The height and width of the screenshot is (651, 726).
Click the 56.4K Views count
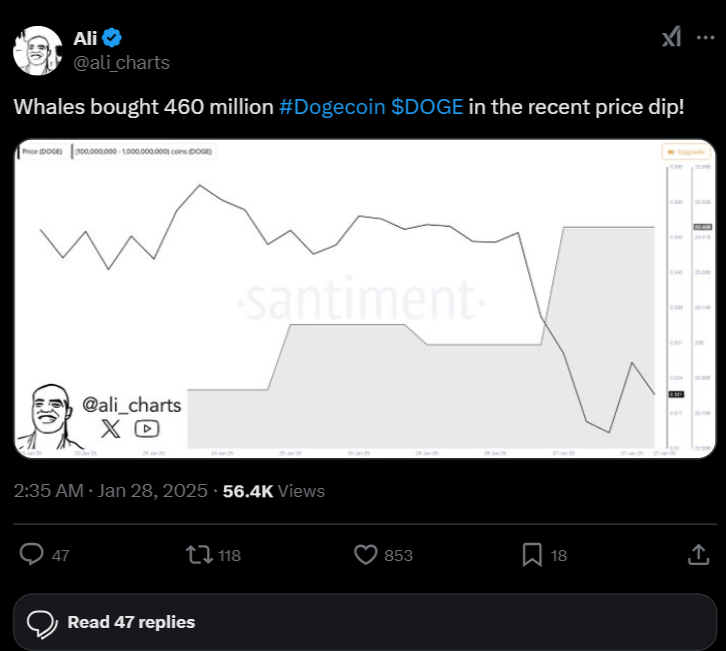pyautogui.click(x=273, y=491)
